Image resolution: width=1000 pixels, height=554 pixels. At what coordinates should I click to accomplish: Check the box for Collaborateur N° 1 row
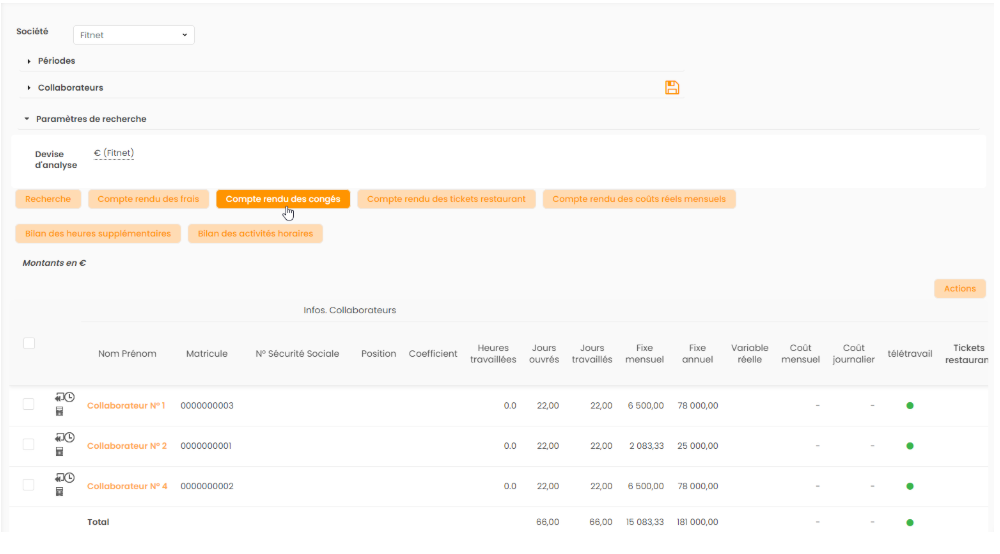coord(29,404)
